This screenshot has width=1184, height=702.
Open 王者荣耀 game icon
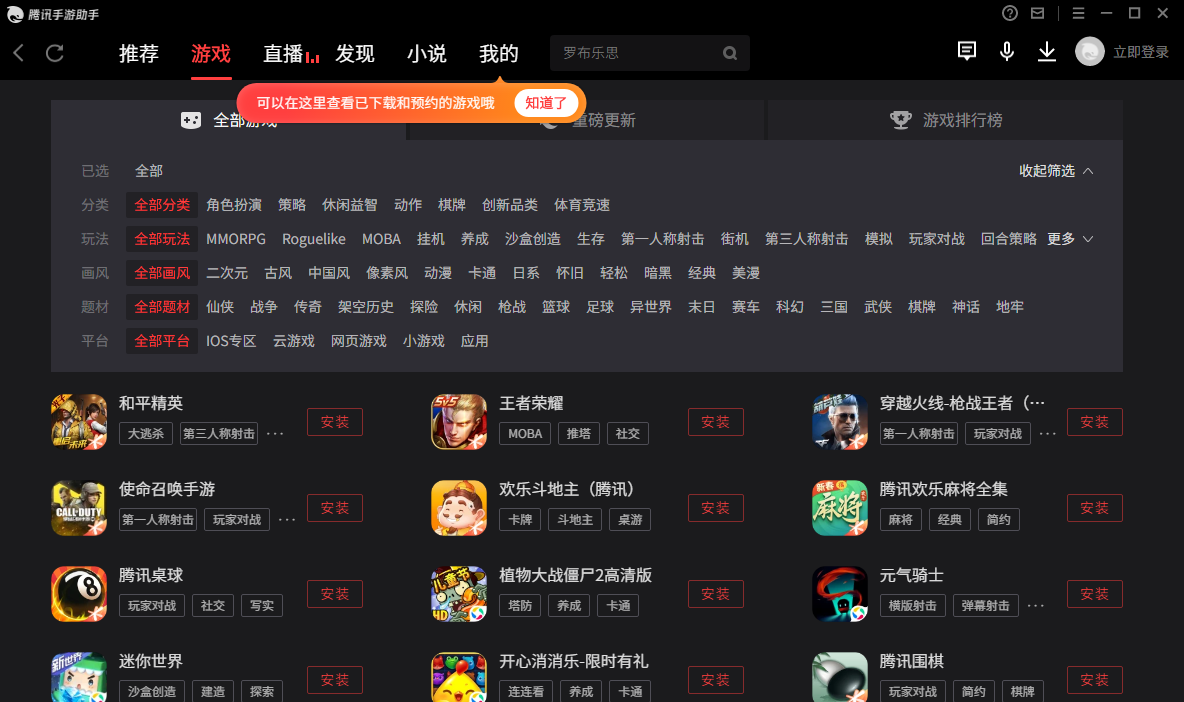(459, 421)
